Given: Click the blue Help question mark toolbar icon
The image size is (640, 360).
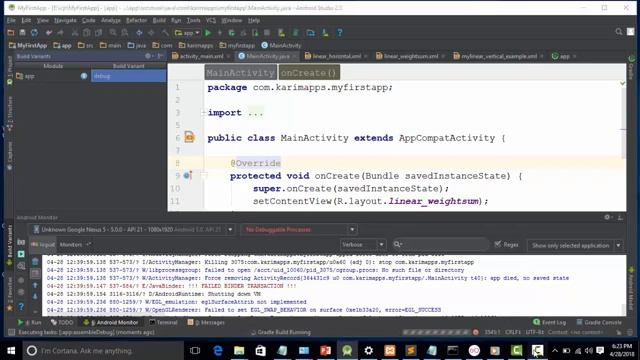Looking at the screenshot, I should point(340,33).
